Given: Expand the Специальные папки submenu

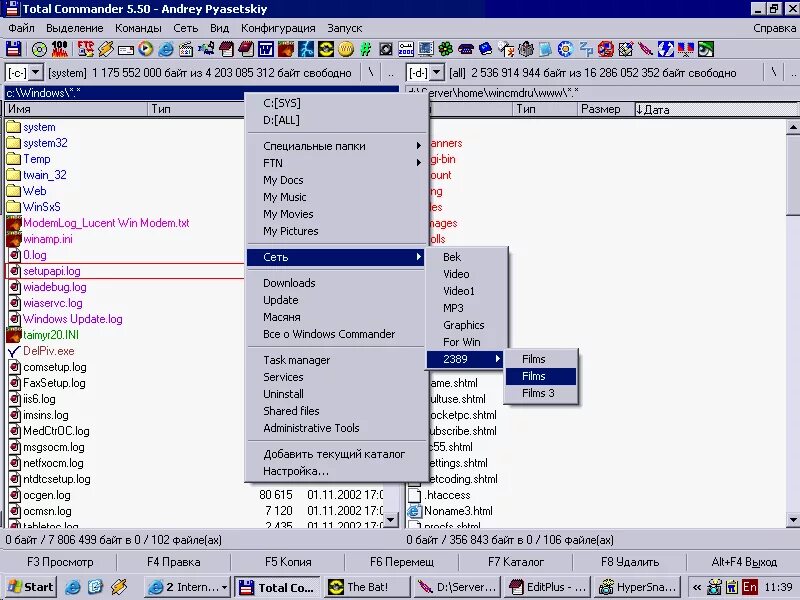Looking at the screenshot, I should [336, 146].
